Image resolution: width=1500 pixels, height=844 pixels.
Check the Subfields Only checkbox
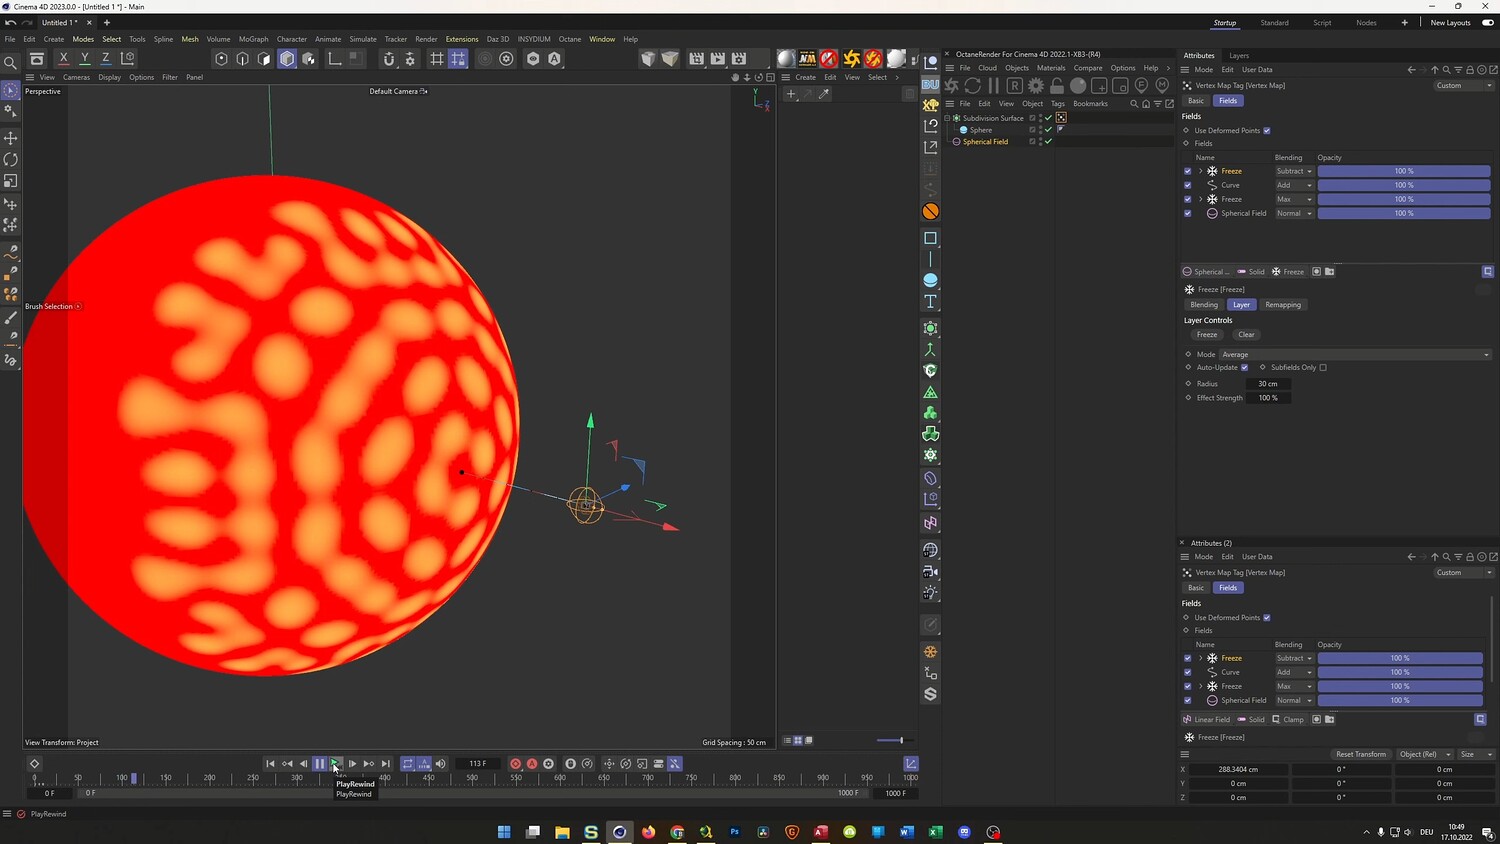click(x=1323, y=368)
